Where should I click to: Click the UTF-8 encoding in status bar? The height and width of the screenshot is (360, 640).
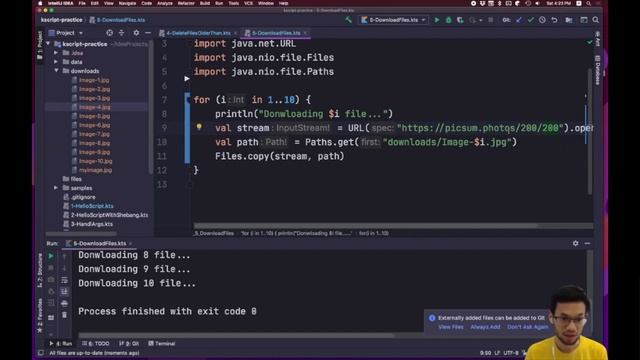click(511, 353)
